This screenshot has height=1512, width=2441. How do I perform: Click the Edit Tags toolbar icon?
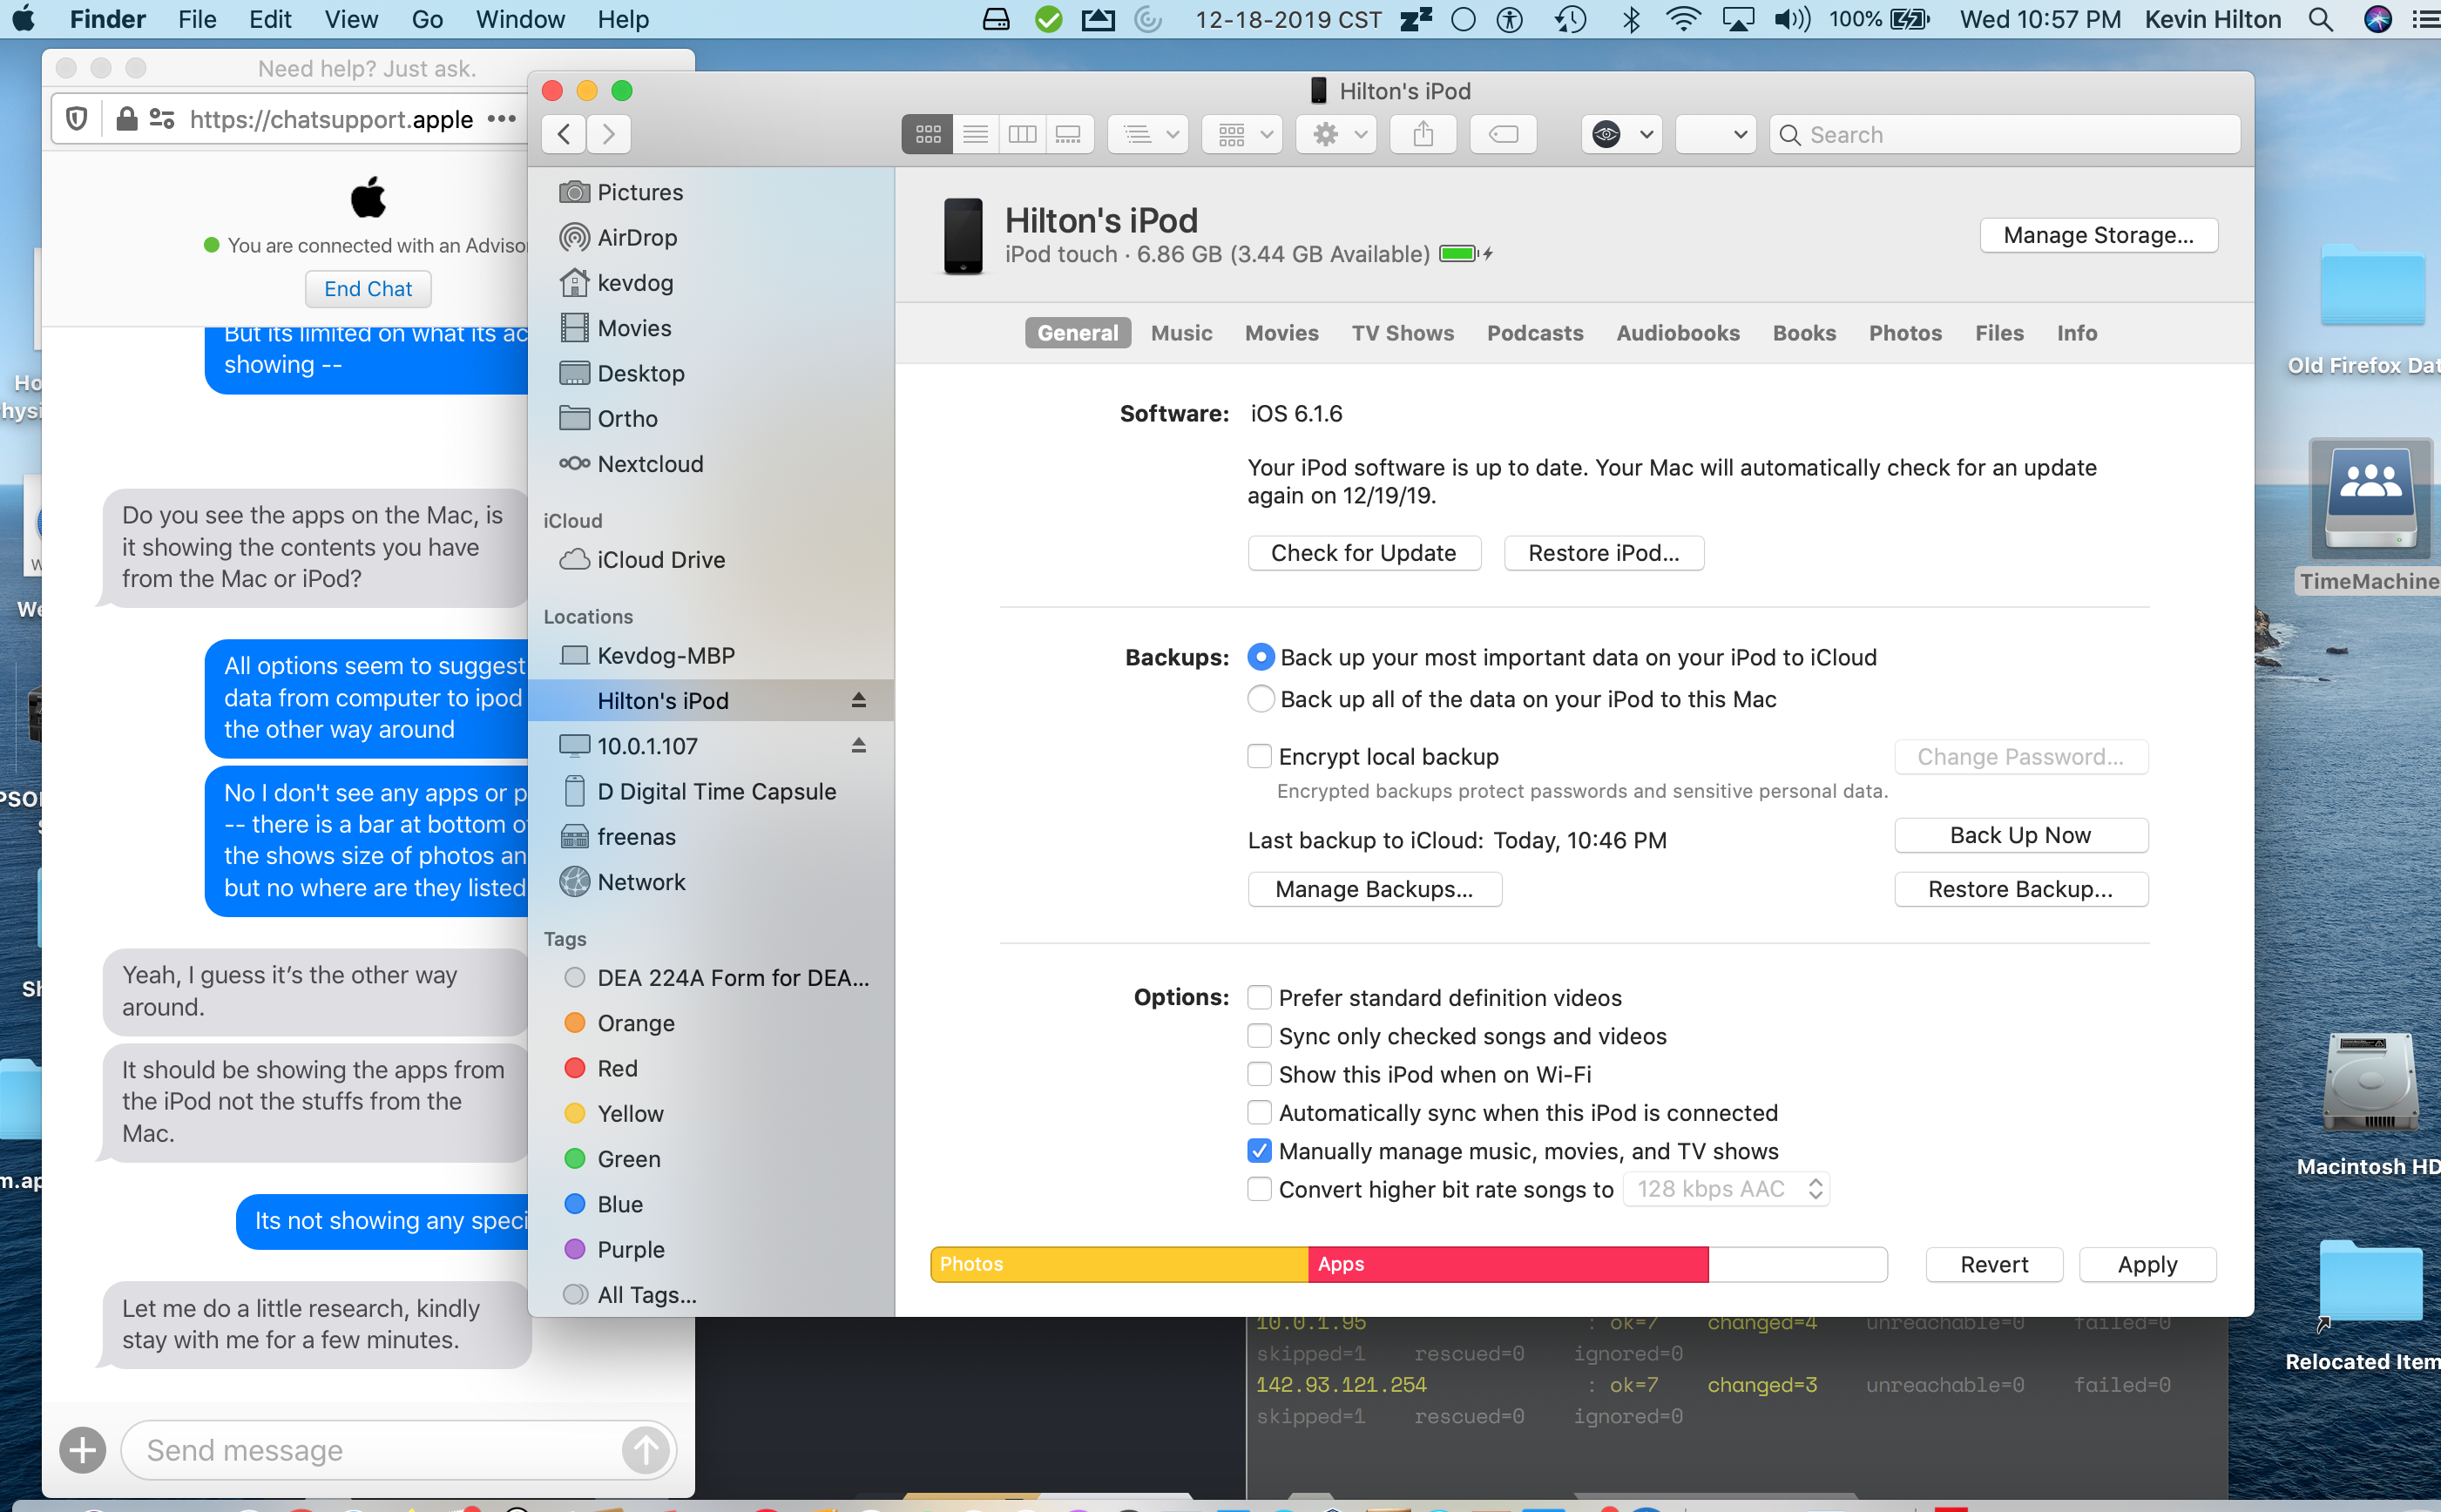[x=1503, y=134]
